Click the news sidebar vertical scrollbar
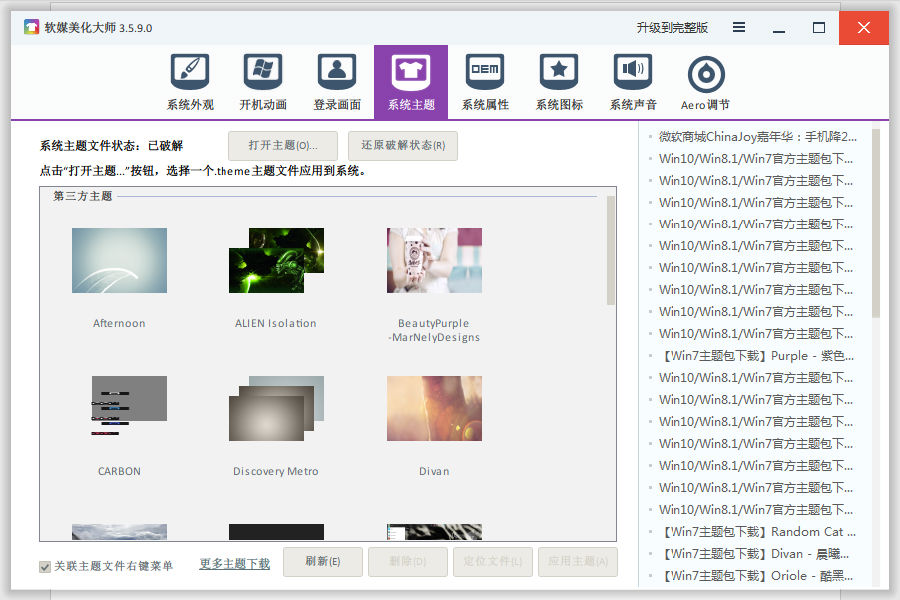This screenshot has width=900, height=600. click(875, 223)
